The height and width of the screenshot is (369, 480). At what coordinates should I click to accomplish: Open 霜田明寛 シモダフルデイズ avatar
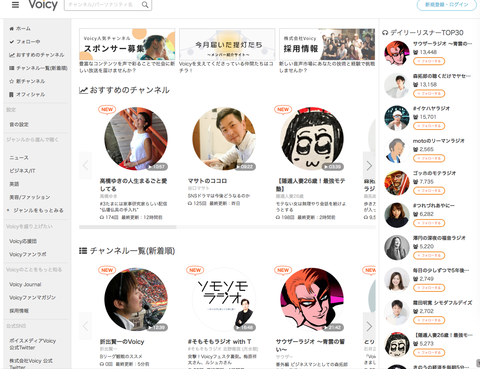397,312
